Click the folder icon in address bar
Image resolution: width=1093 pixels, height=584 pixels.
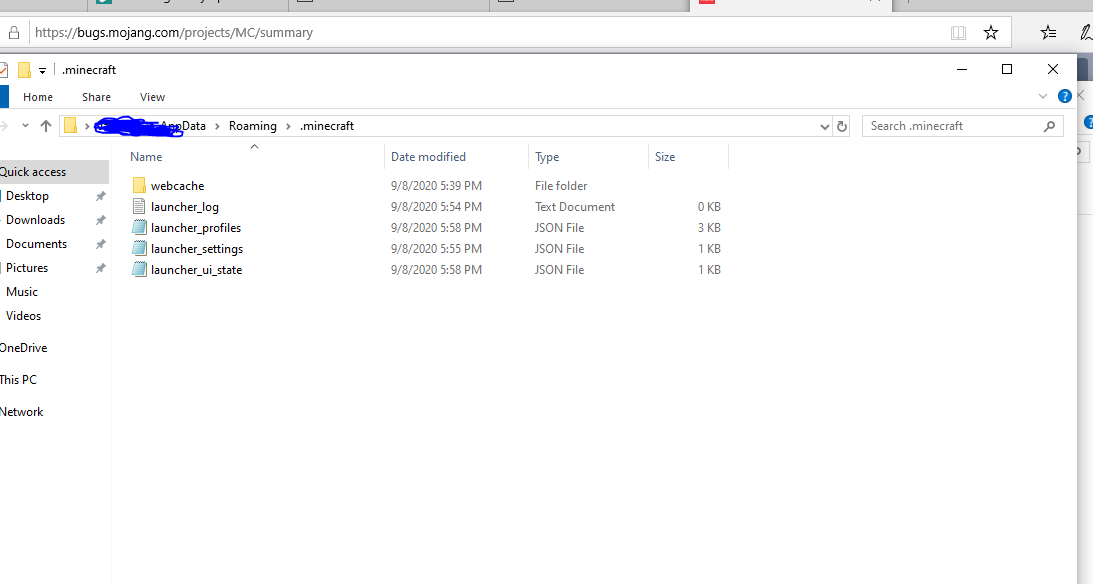70,125
